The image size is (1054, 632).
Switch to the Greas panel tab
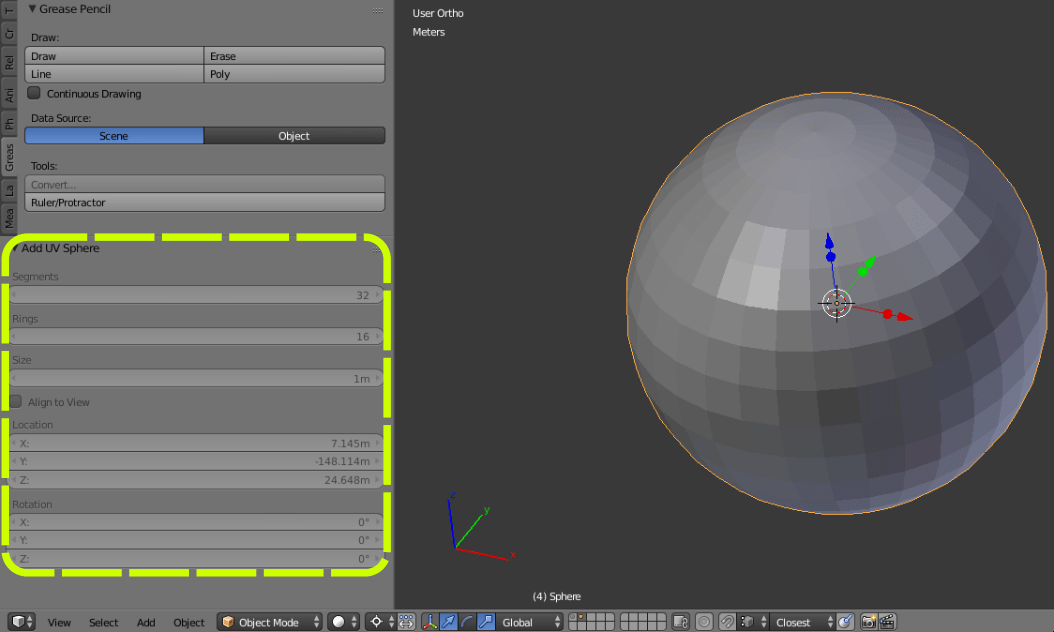pos(9,157)
